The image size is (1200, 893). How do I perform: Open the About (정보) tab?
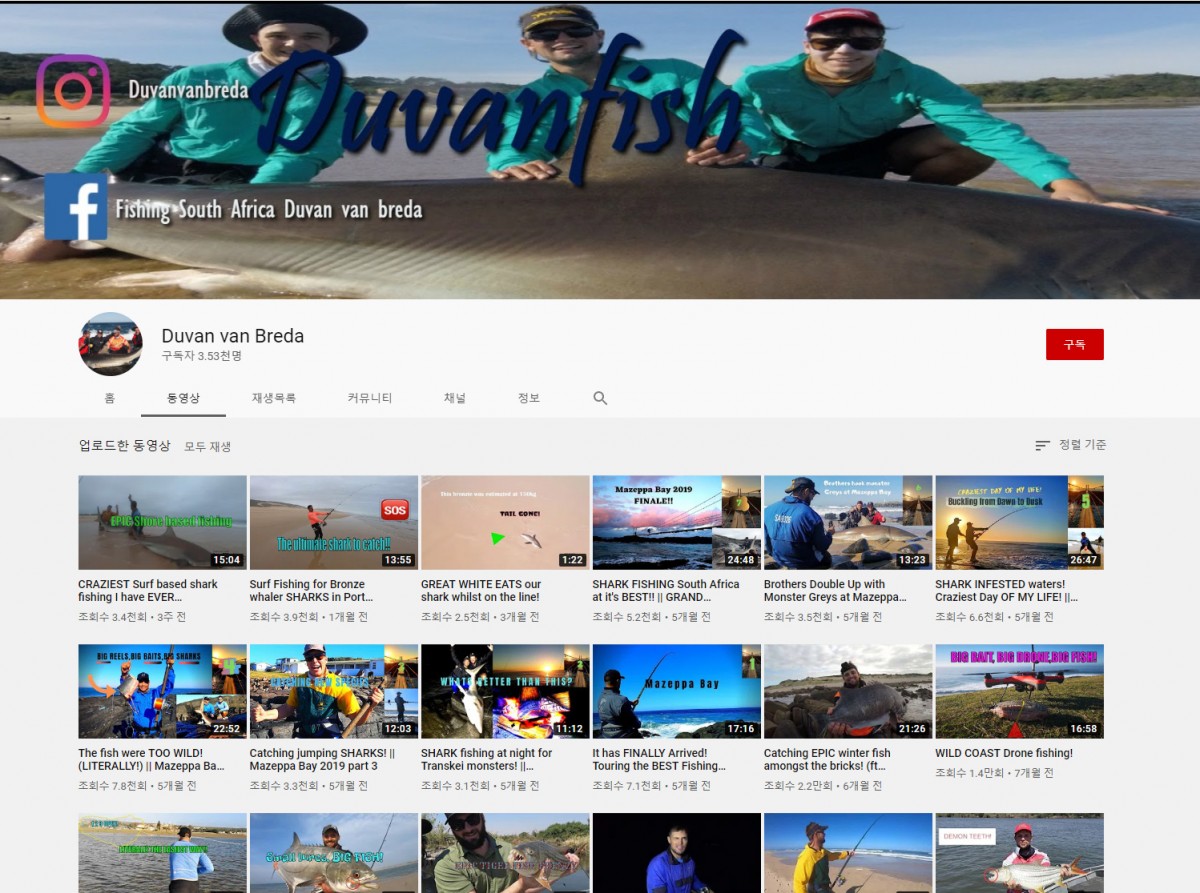(528, 398)
